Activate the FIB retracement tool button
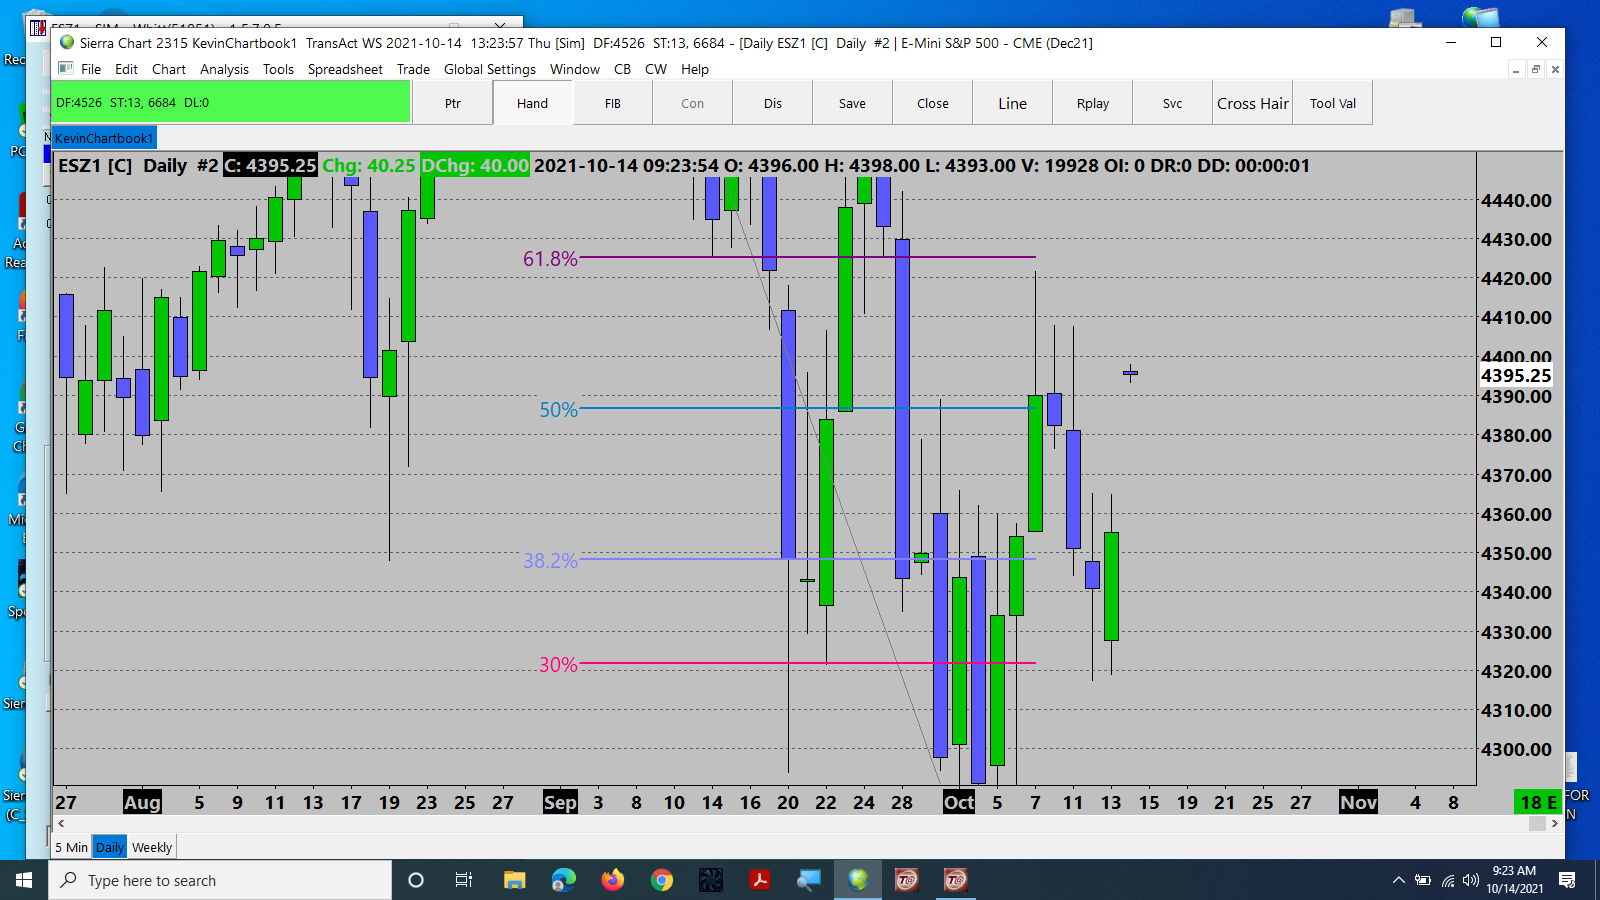Image resolution: width=1600 pixels, height=900 pixels. point(613,103)
